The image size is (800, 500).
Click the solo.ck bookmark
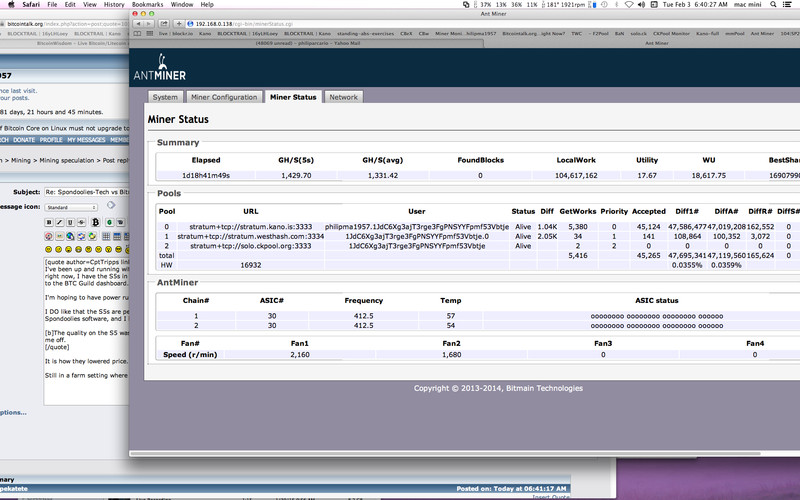click(x=639, y=34)
